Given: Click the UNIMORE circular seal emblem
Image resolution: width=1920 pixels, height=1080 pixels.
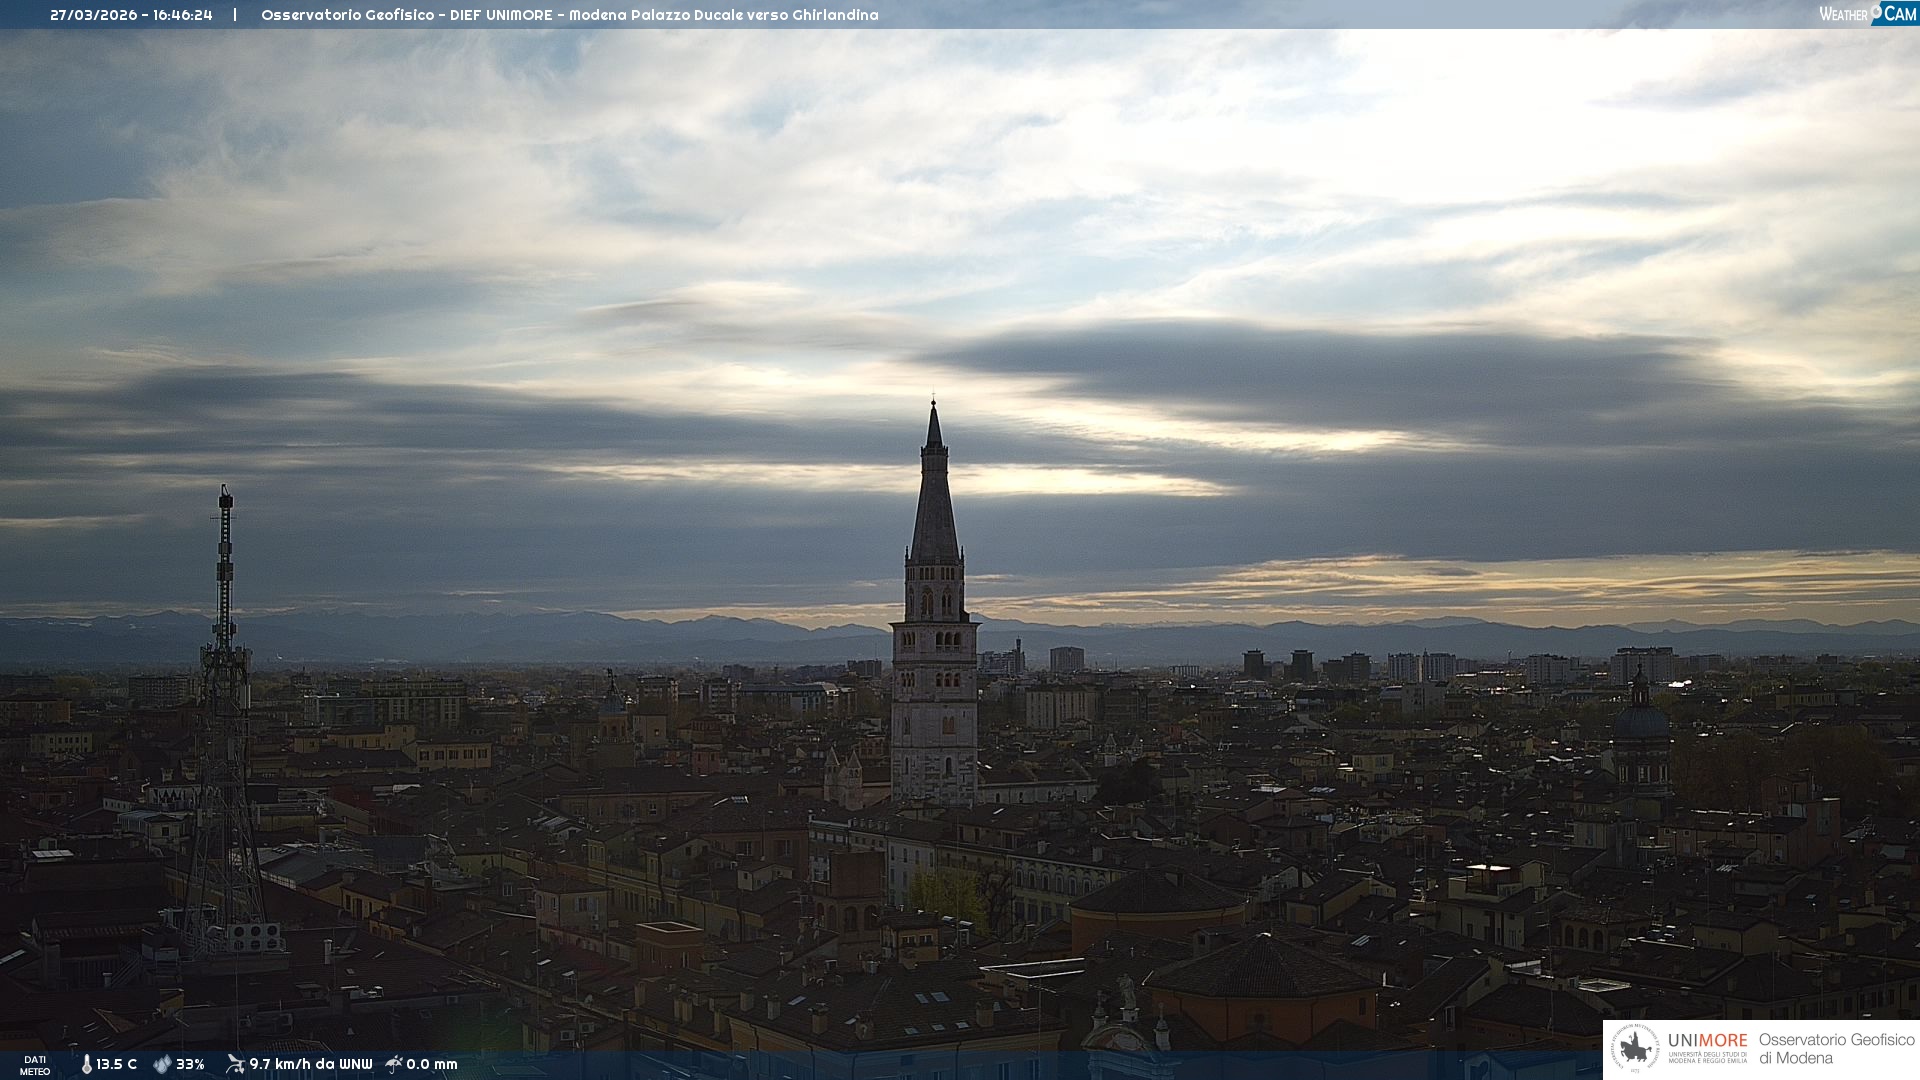Looking at the screenshot, I should (1635, 1049).
